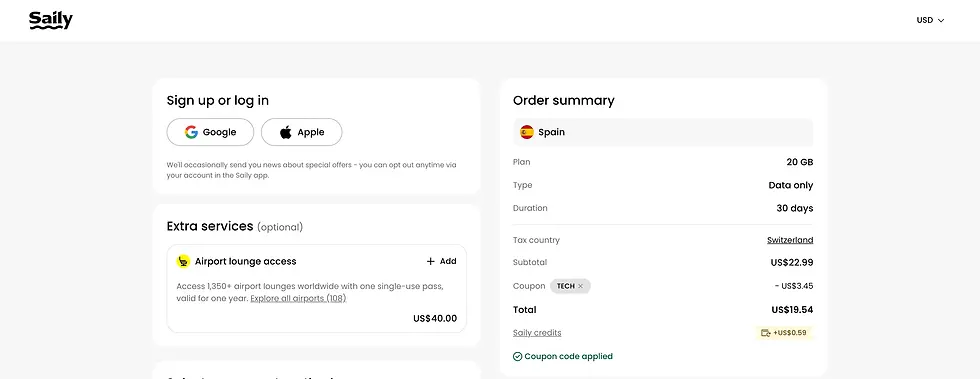Remove the TECH coupon
Viewport: 980px width, 379px height.
580,286
